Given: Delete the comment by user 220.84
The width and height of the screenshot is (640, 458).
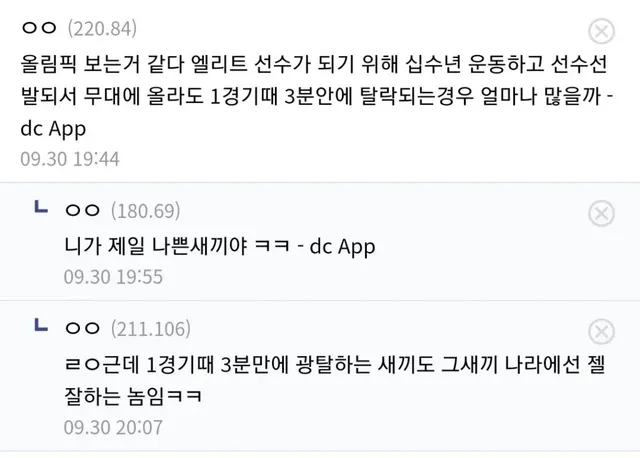Looking at the screenshot, I should pos(601,31).
